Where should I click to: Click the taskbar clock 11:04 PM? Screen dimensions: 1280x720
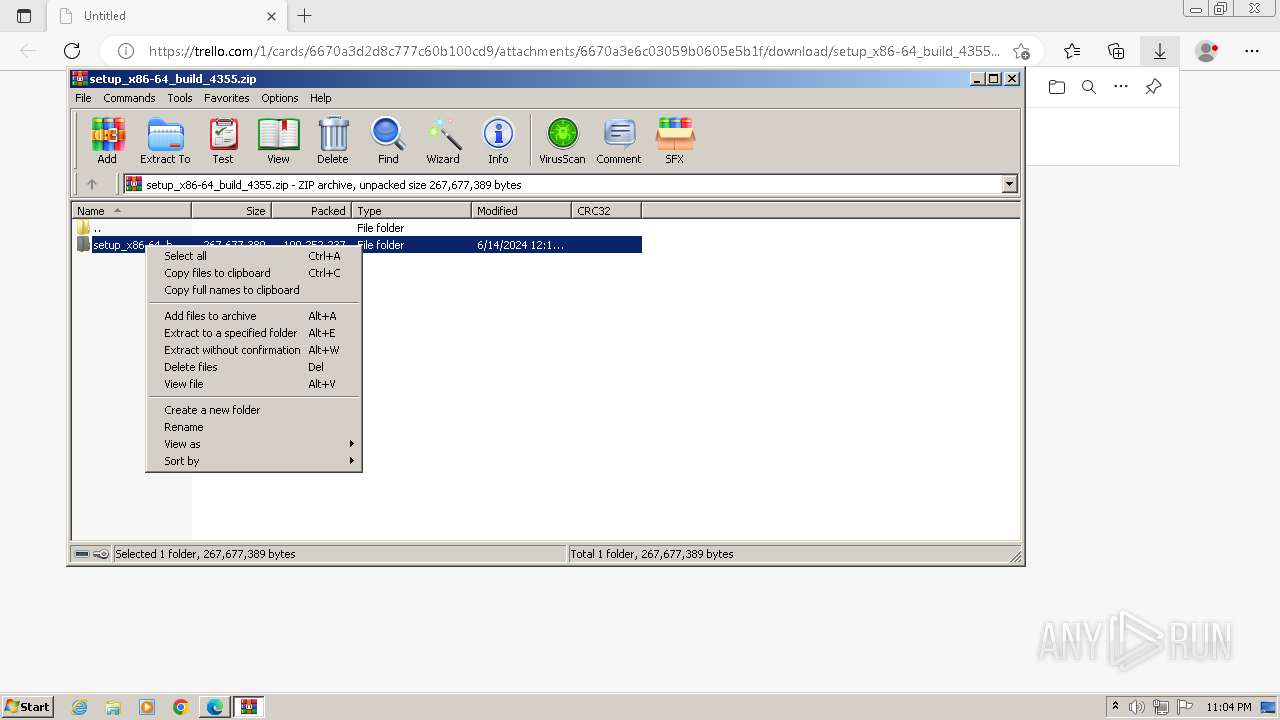pos(1229,707)
